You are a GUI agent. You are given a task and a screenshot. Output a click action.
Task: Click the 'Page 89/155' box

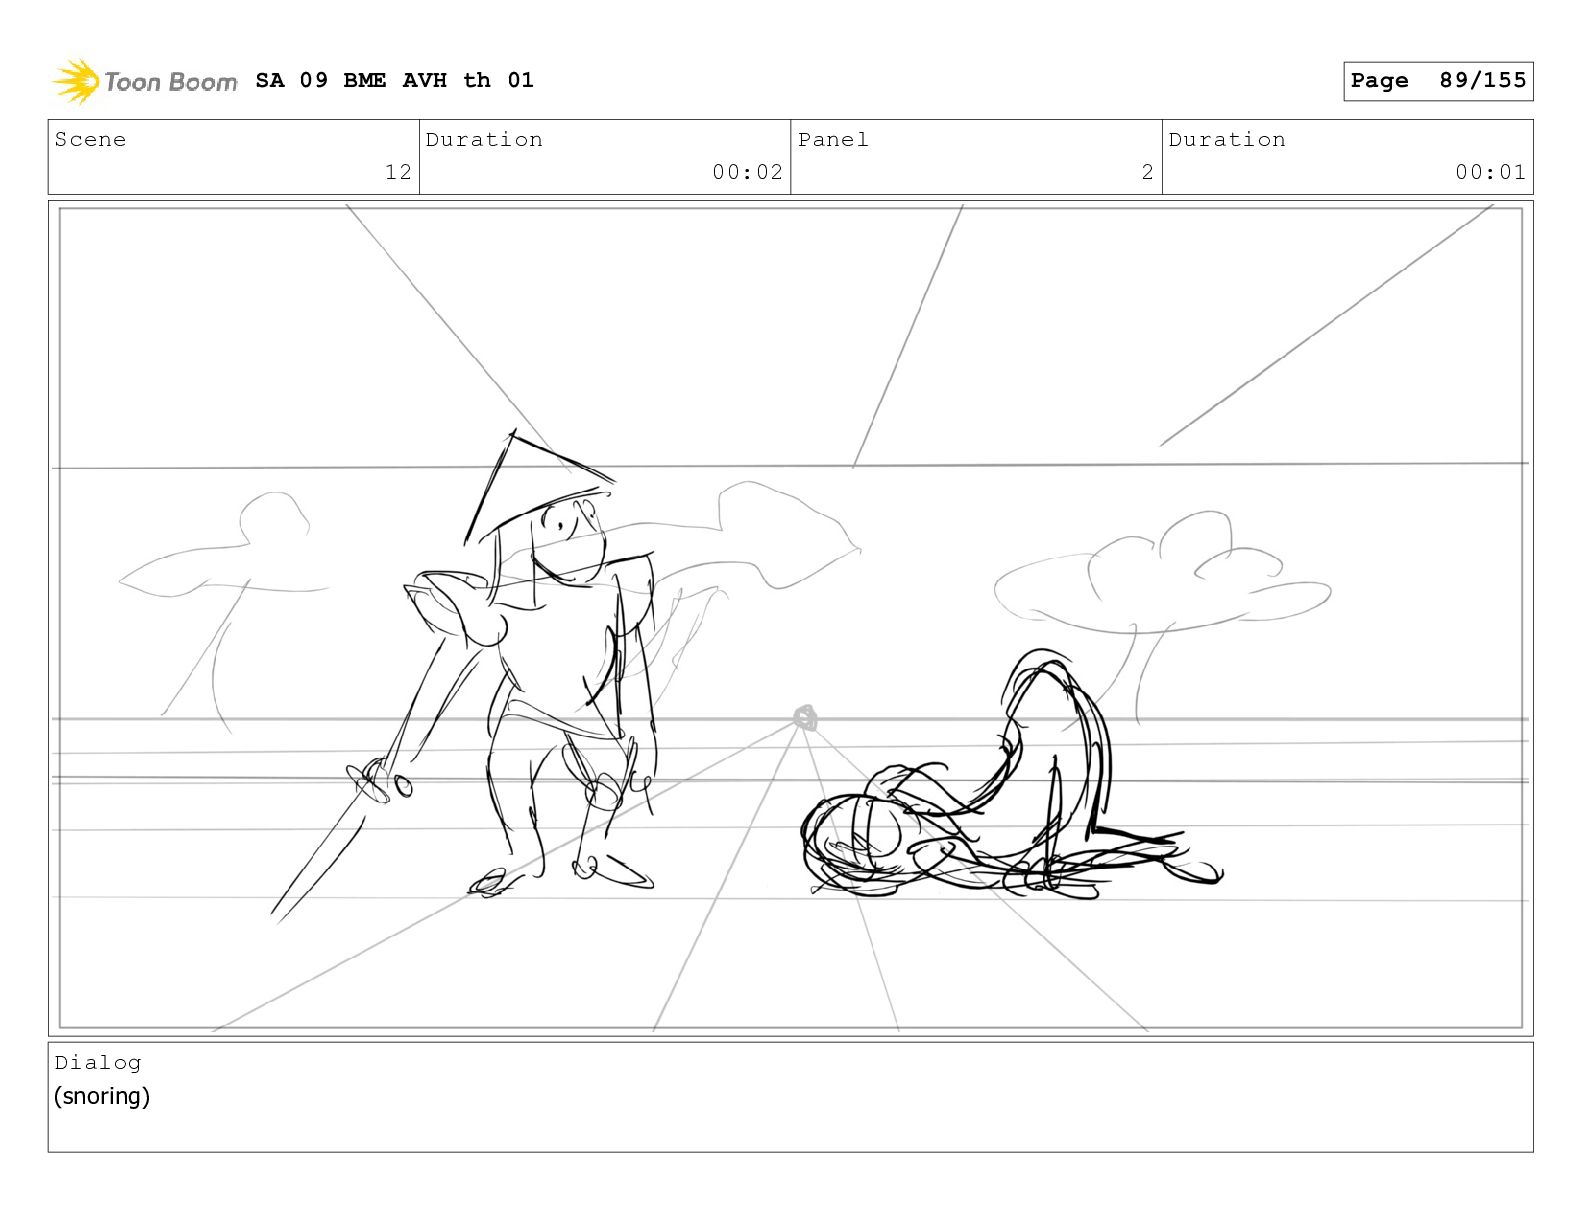click(x=1438, y=81)
